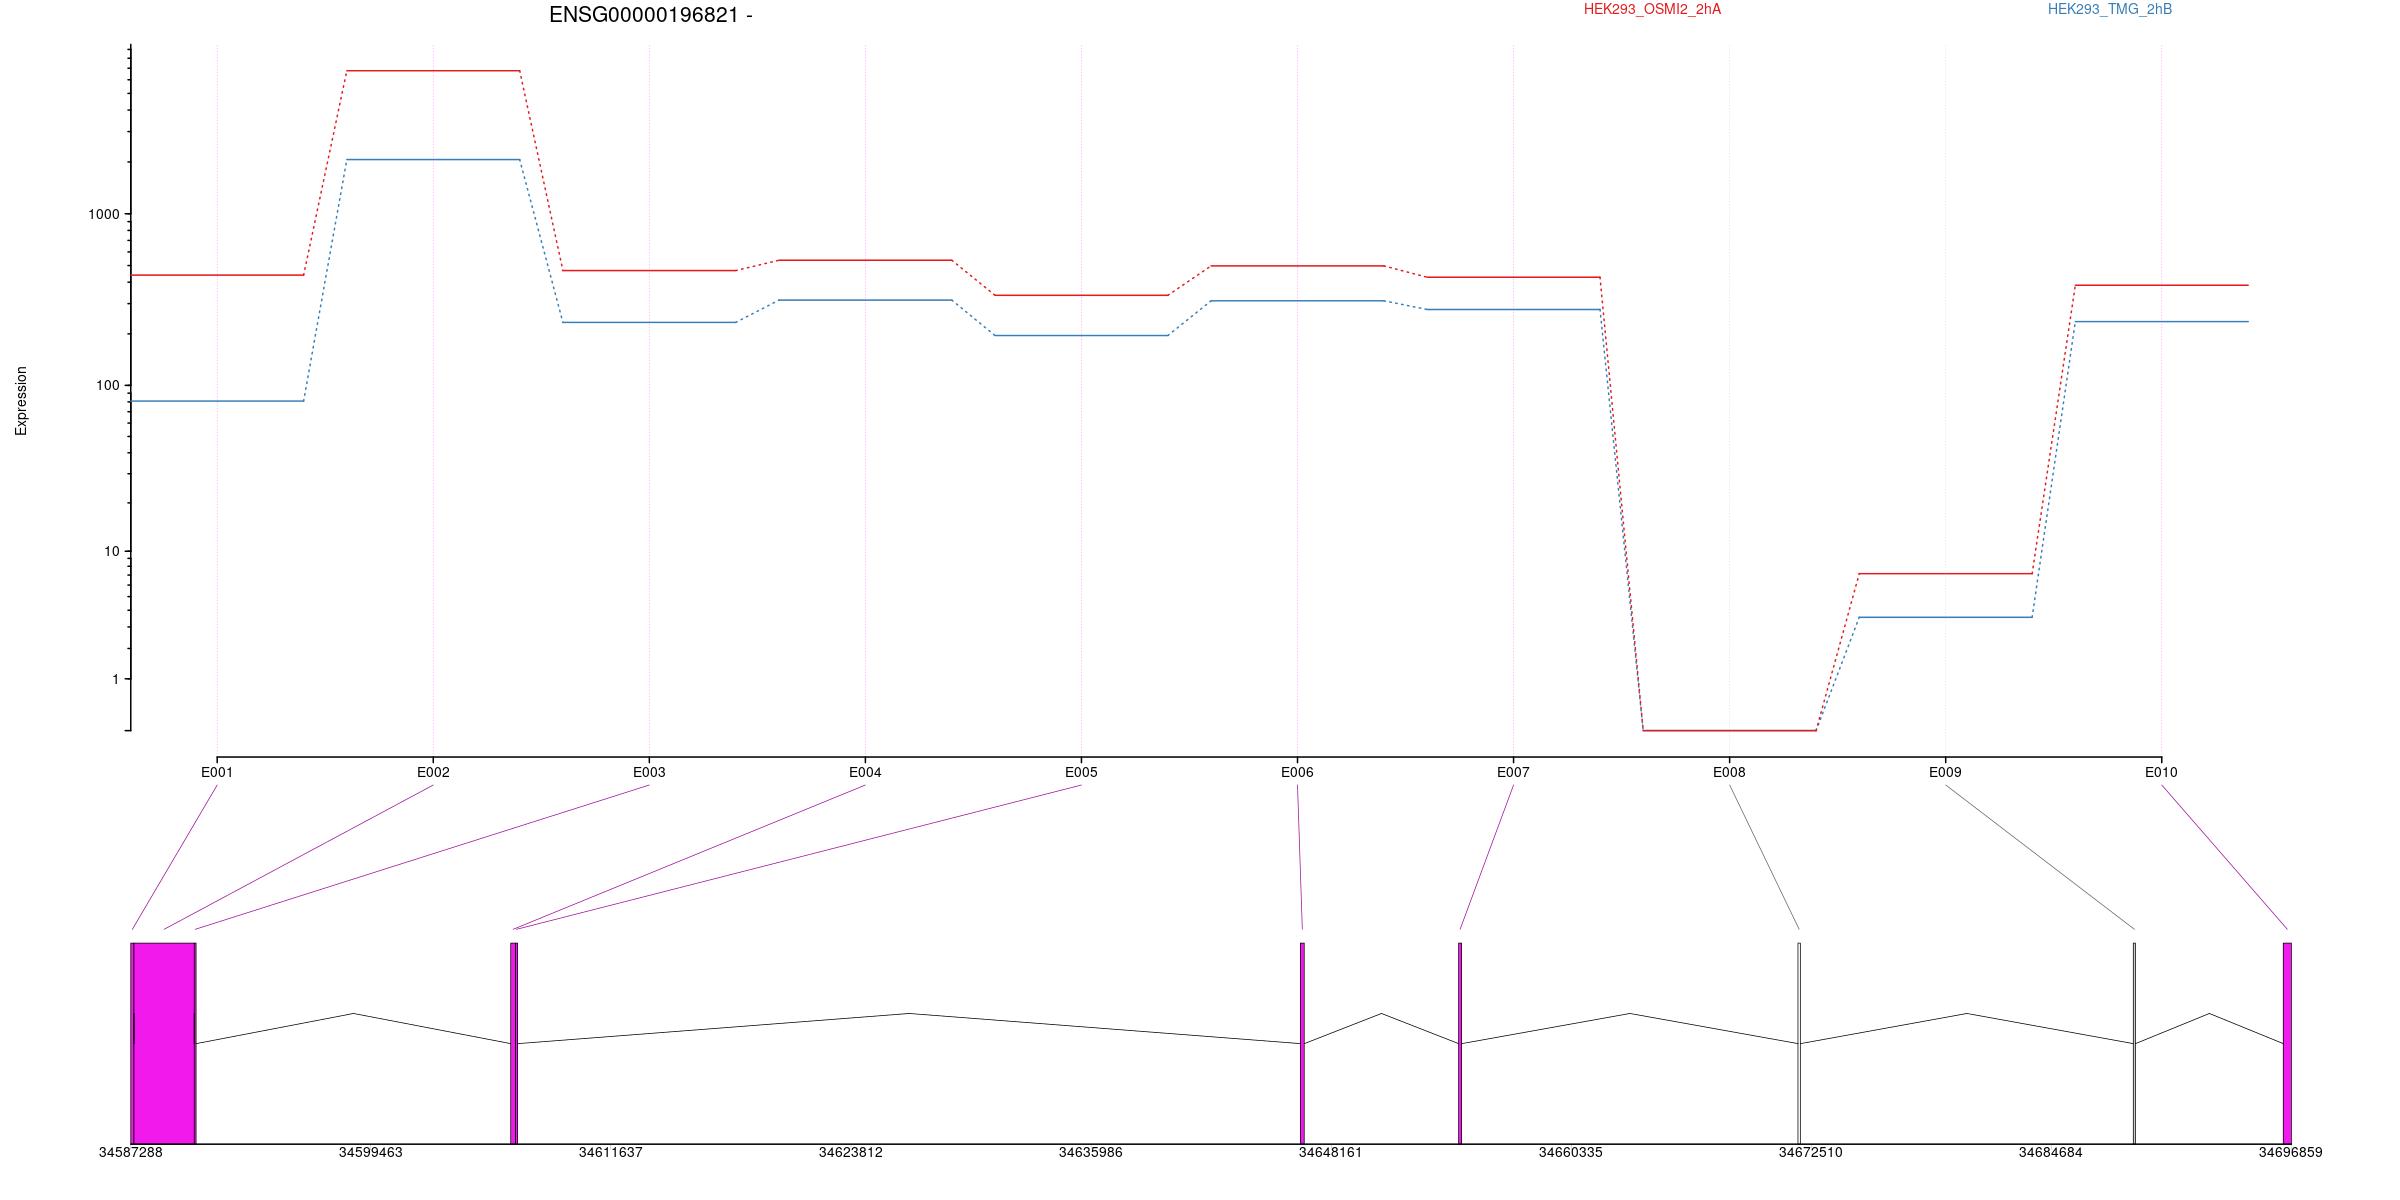The image size is (2400, 1200).
Task: Click red line segment above E010
Action: pos(2161,285)
